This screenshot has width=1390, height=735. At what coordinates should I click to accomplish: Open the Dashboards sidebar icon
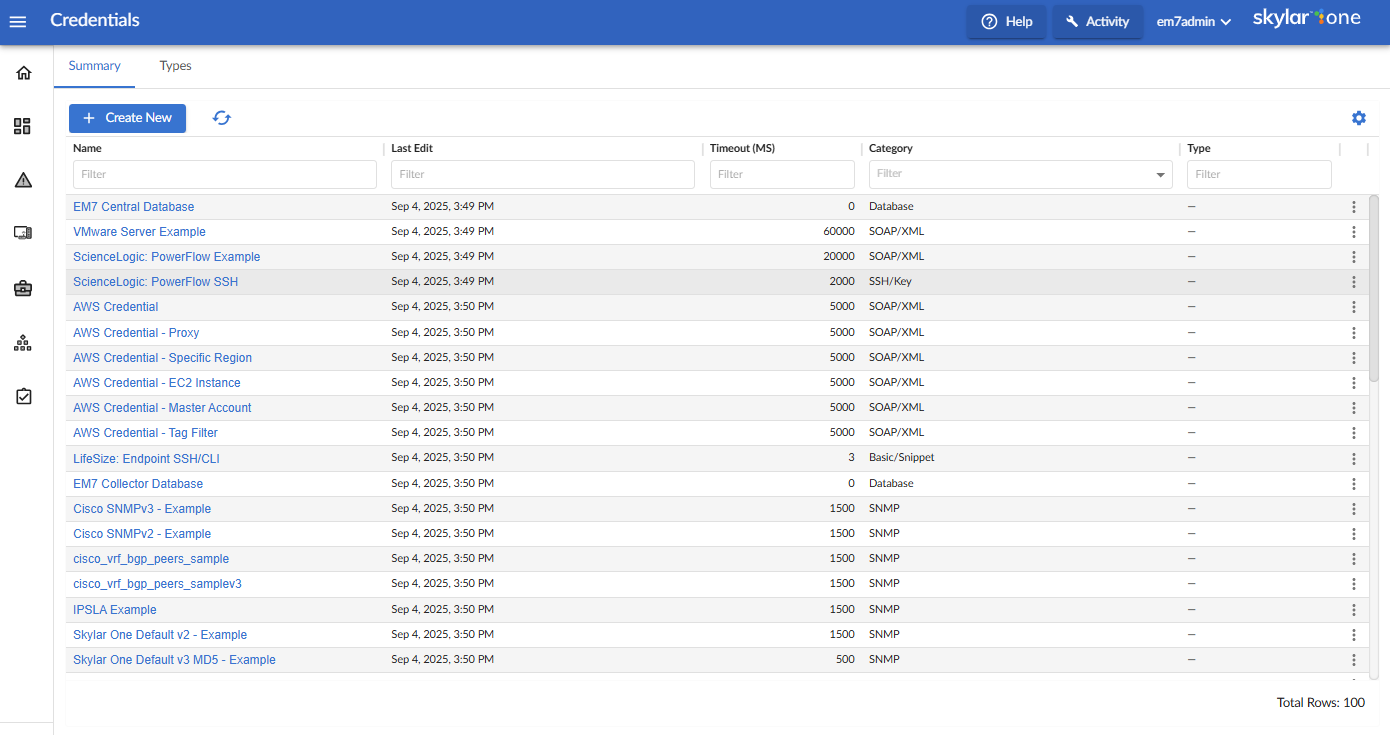click(23, 126)
